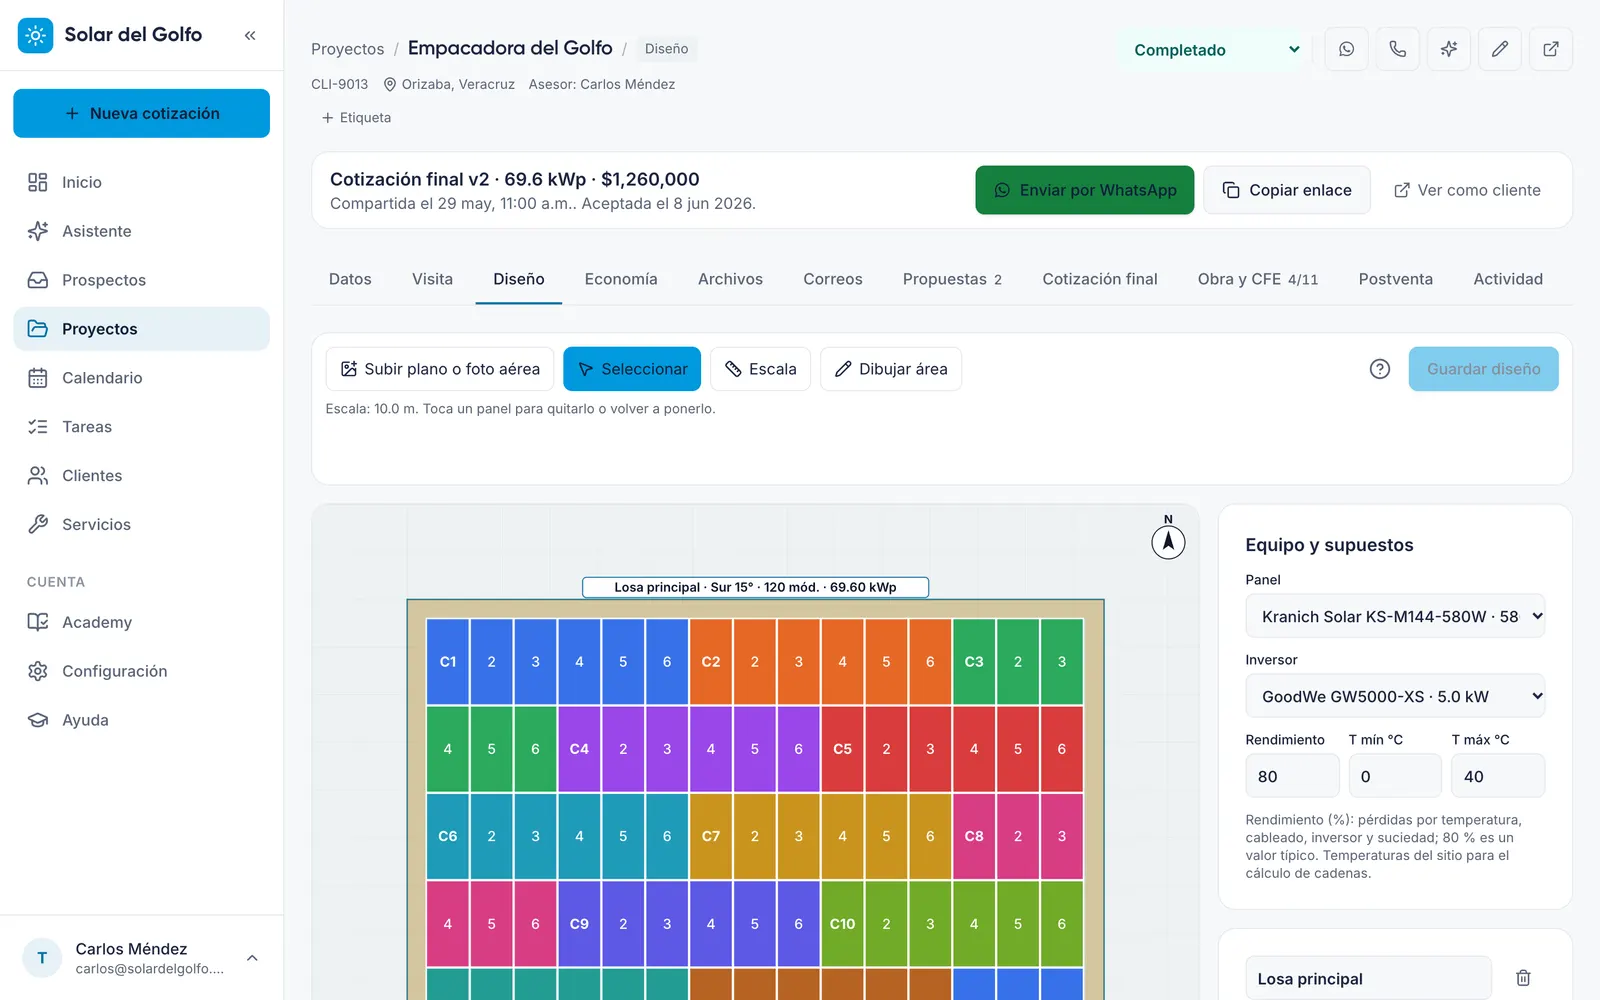Screen dimensions: 1600x1000
Task: Toggle red panel C5 in the layout
Action: [842, 749]
